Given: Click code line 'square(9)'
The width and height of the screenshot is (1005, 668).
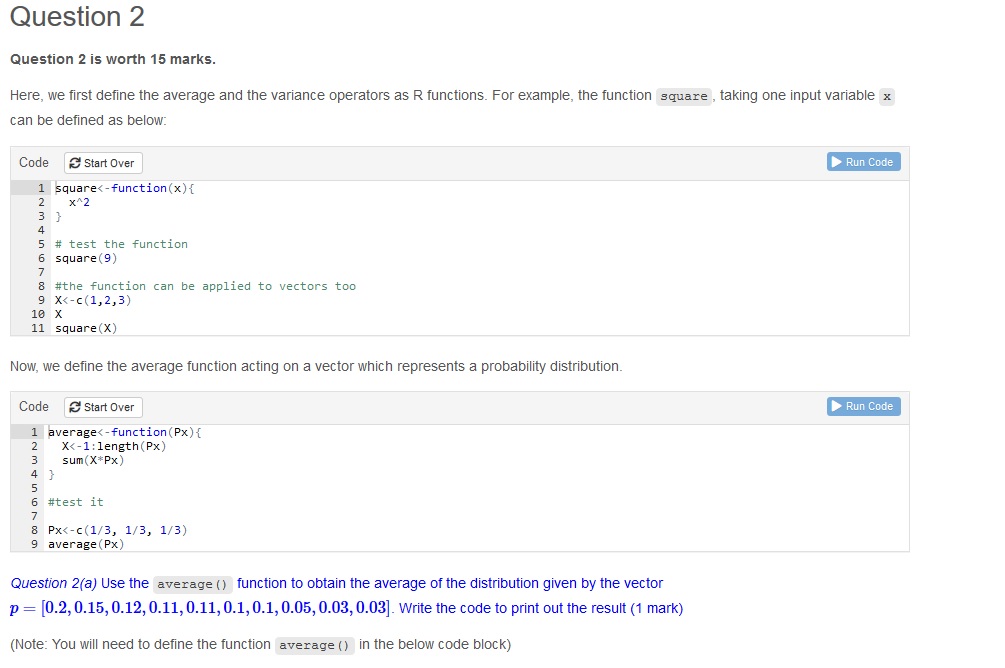Looking at the screenshot, I should click(x=86, y=258).
